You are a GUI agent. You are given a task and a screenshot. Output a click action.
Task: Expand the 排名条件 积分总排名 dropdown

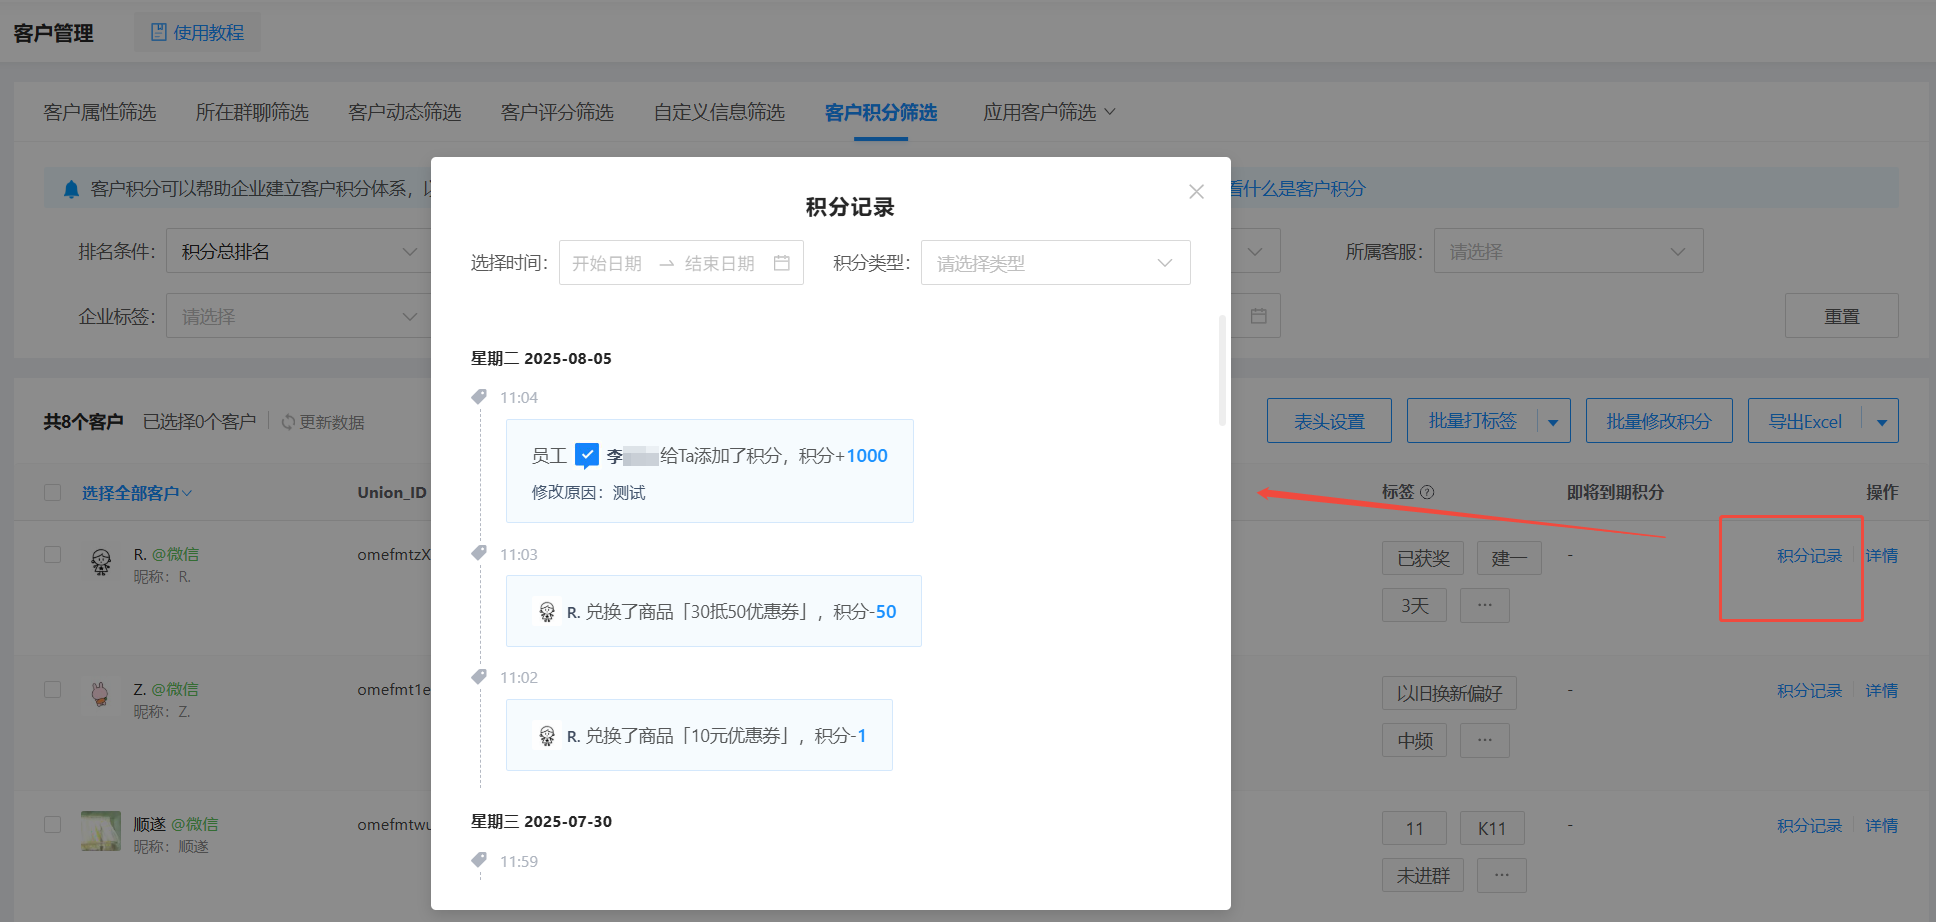[x=298, y=252]
